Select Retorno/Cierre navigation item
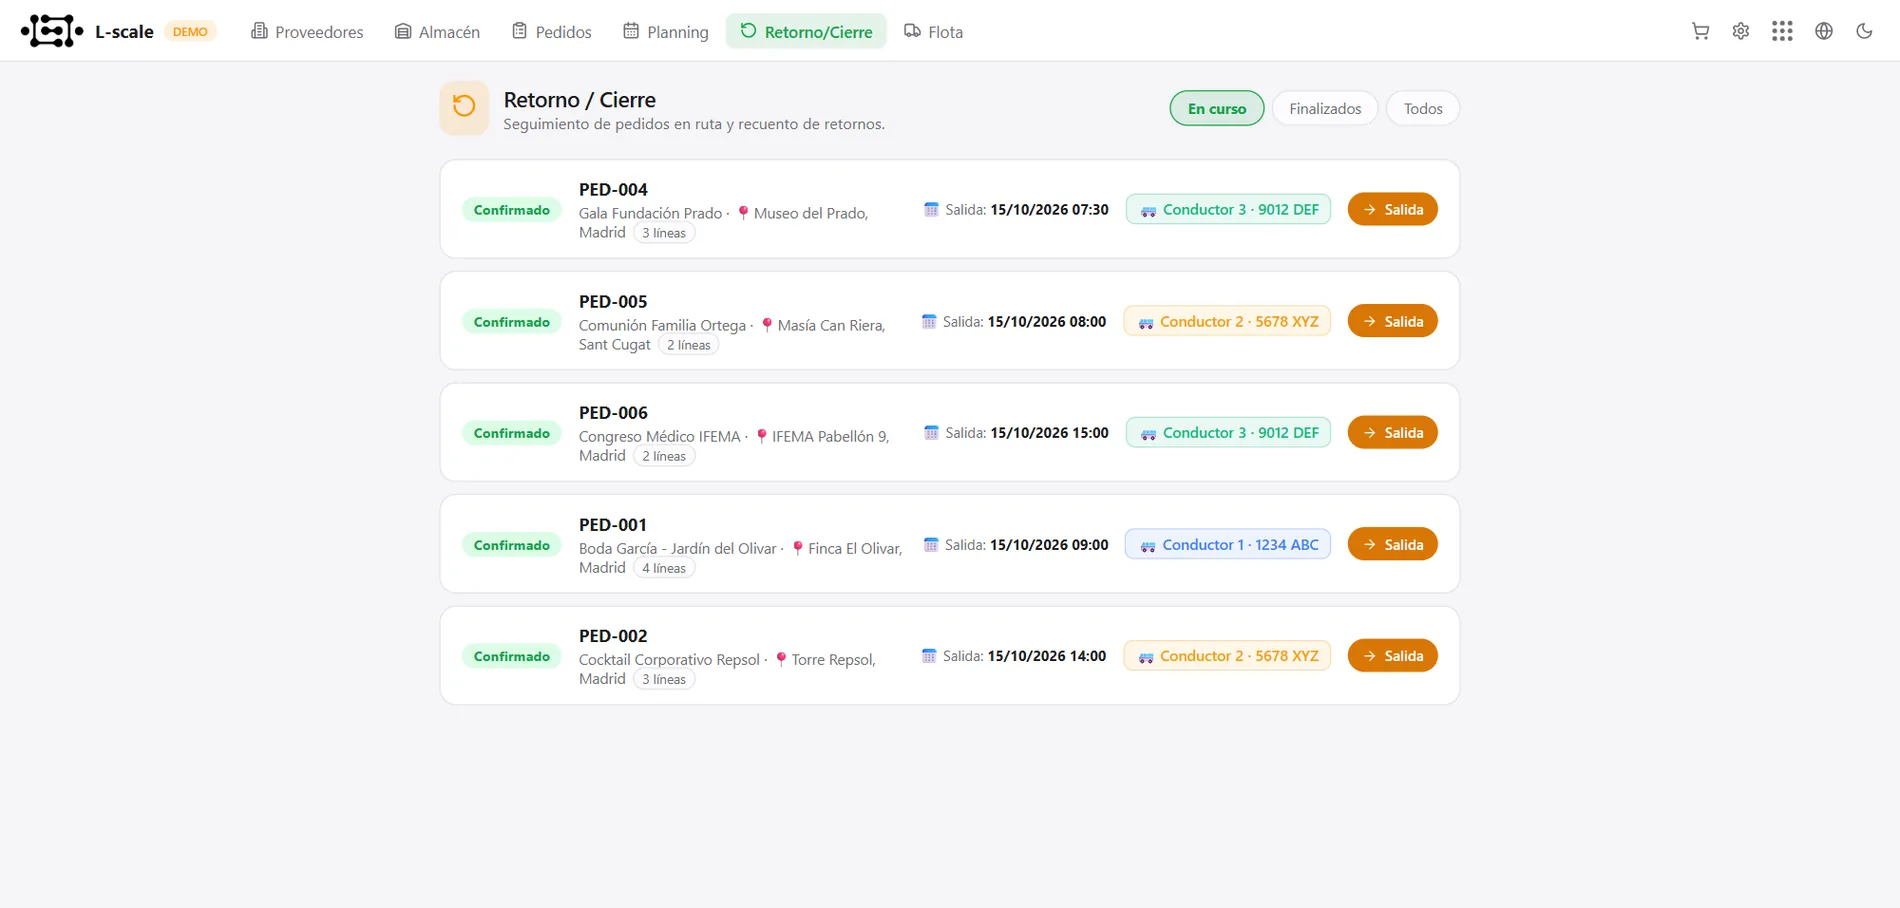 [806, 32]
